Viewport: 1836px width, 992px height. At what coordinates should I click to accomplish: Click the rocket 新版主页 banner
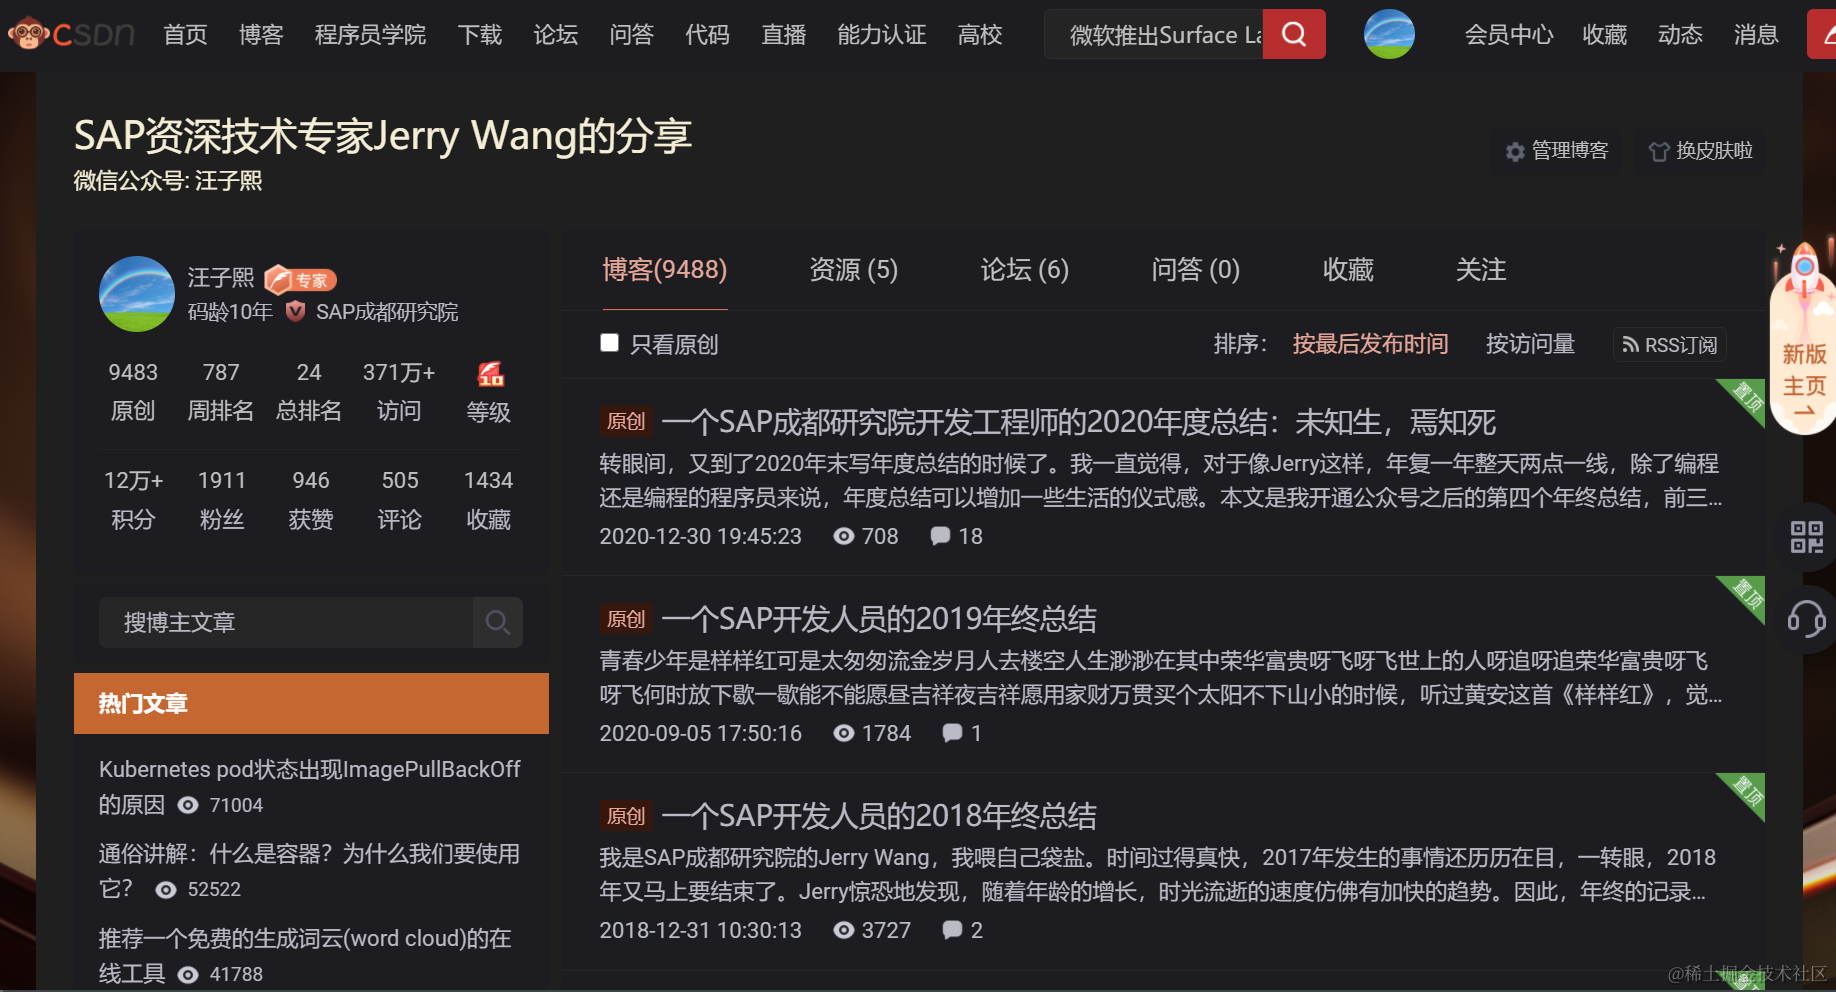1803,337
